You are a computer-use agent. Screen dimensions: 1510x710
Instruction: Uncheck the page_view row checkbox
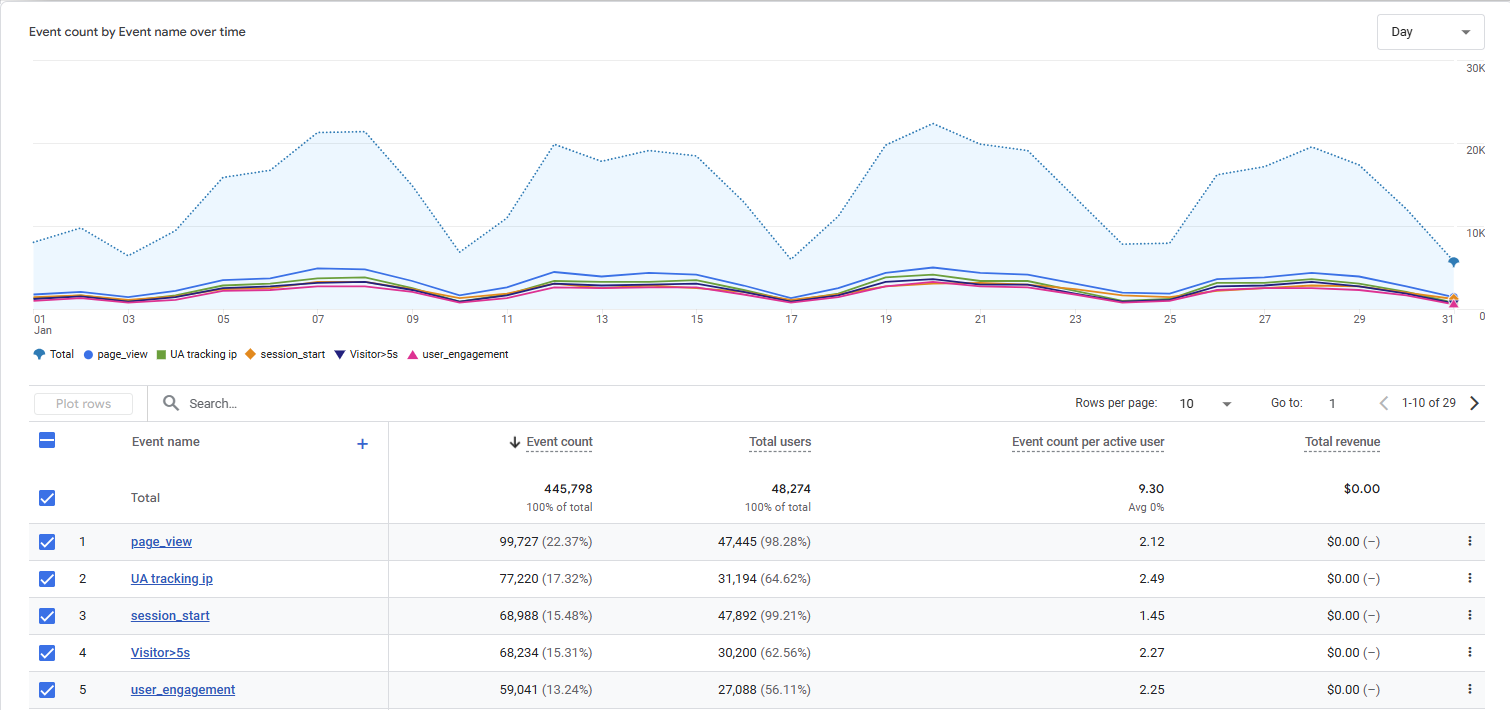click(x=47, y=542)
